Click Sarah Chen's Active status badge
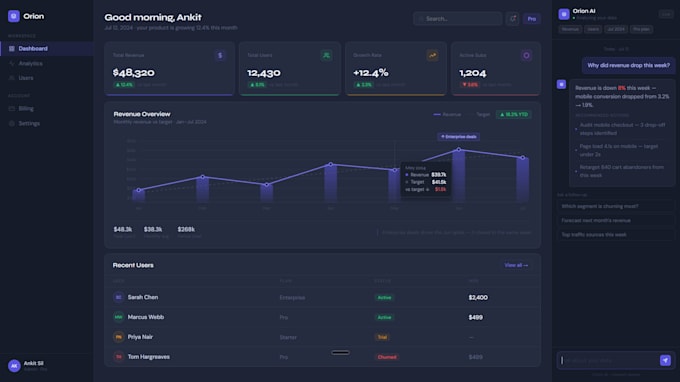The width and height of the screenshot is (680, 382). point(384,297)
